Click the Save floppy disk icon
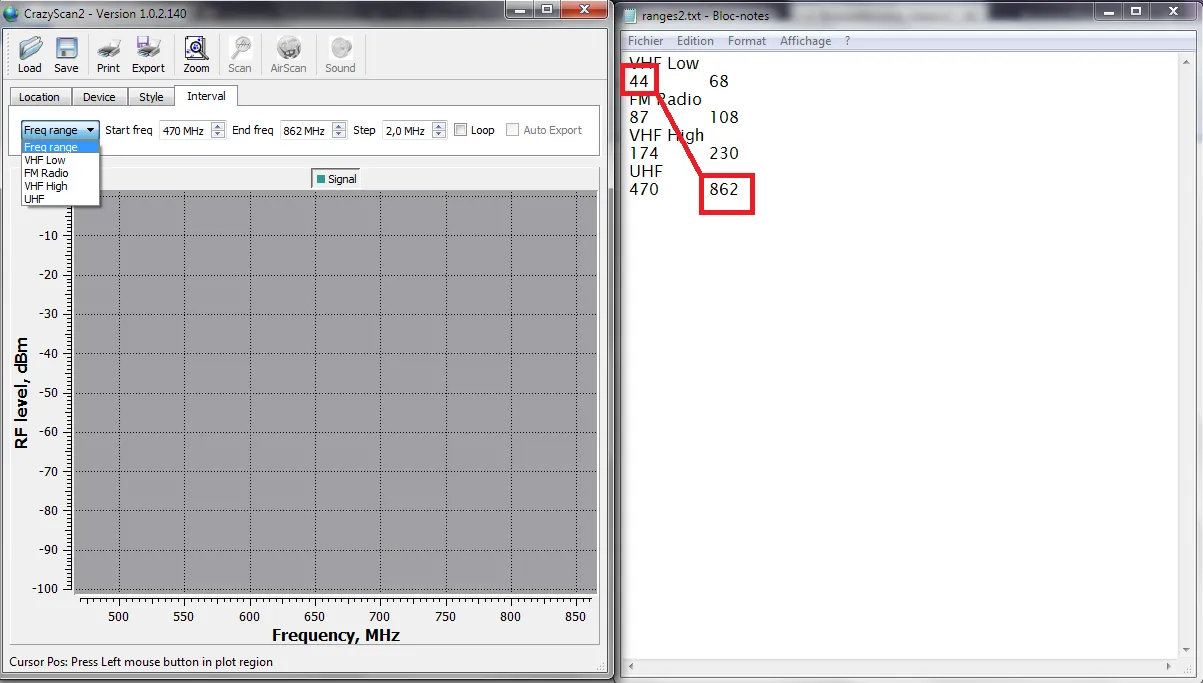Screen dimensions: 1203x683 66,54
